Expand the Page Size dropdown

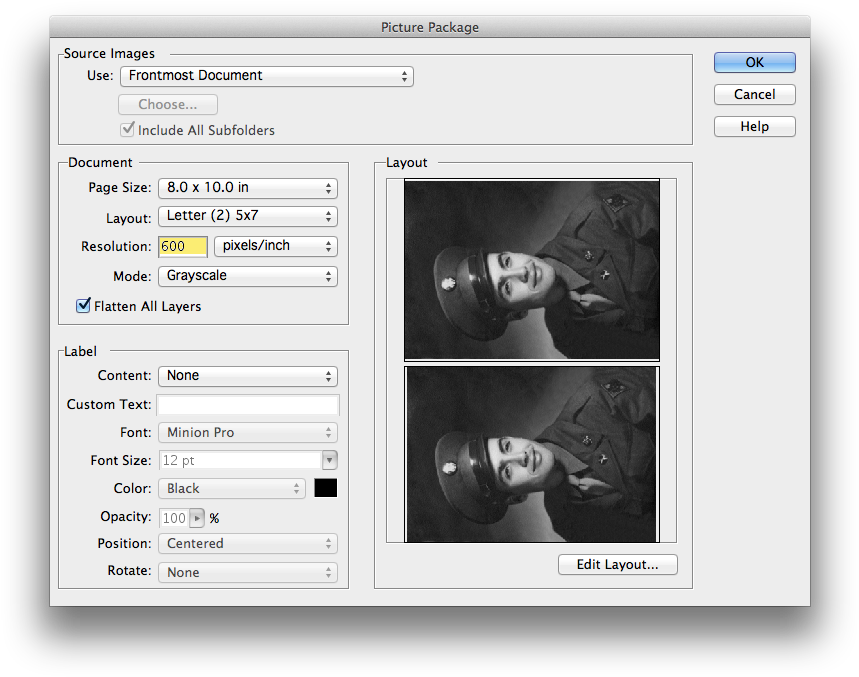pos(247,188)
